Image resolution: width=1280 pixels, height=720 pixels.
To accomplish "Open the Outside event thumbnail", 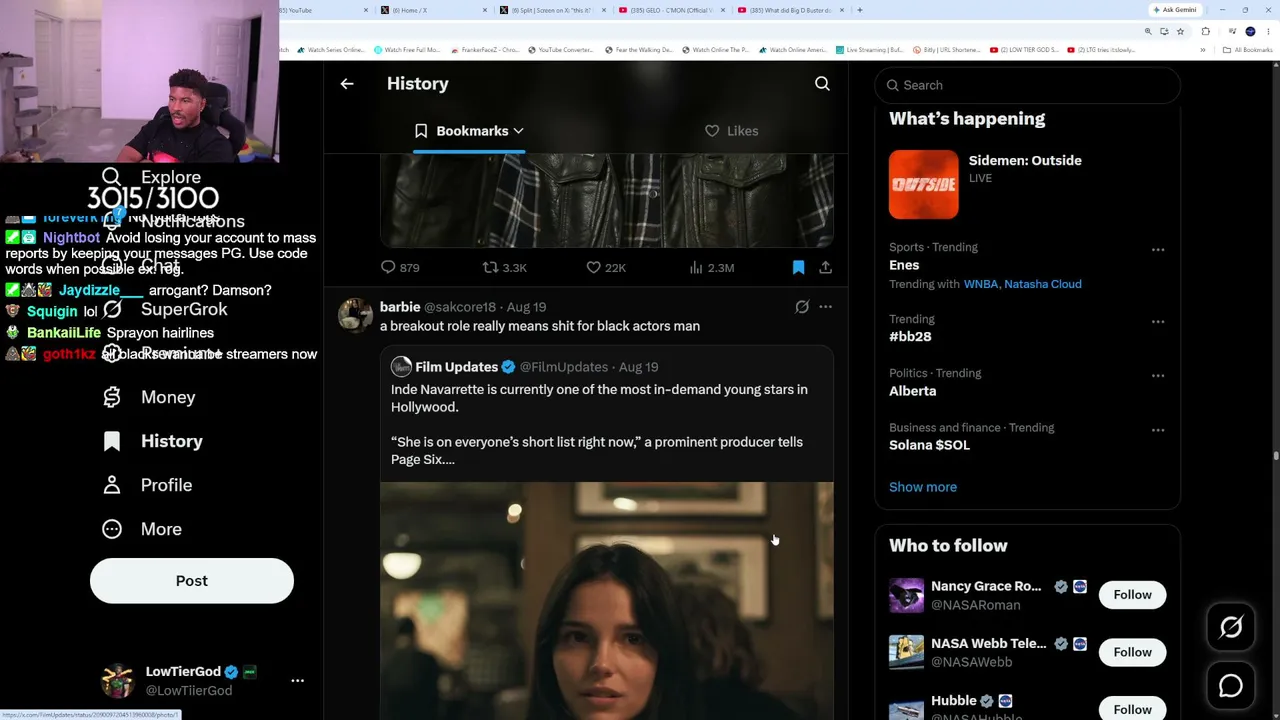I will [923, 184].
